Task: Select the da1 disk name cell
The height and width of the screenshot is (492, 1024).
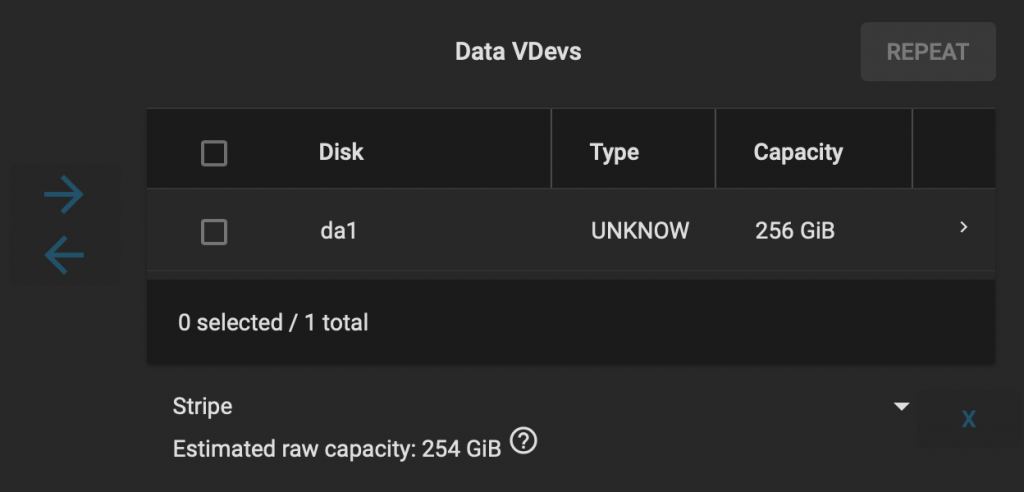Action: click(338, 231)
